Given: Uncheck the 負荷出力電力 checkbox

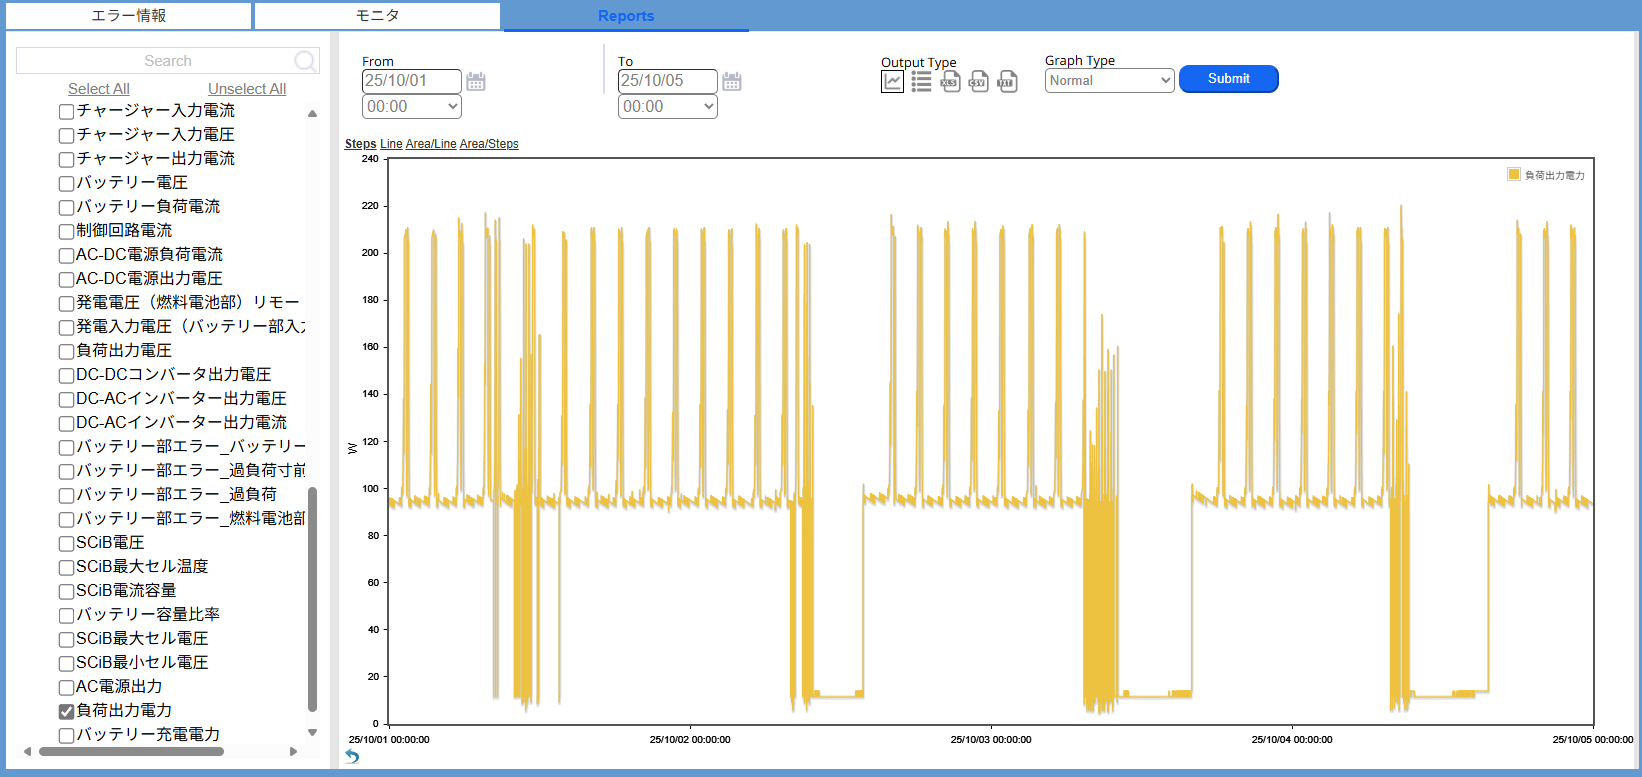Looking at the screenshot, I should [66, 711].
